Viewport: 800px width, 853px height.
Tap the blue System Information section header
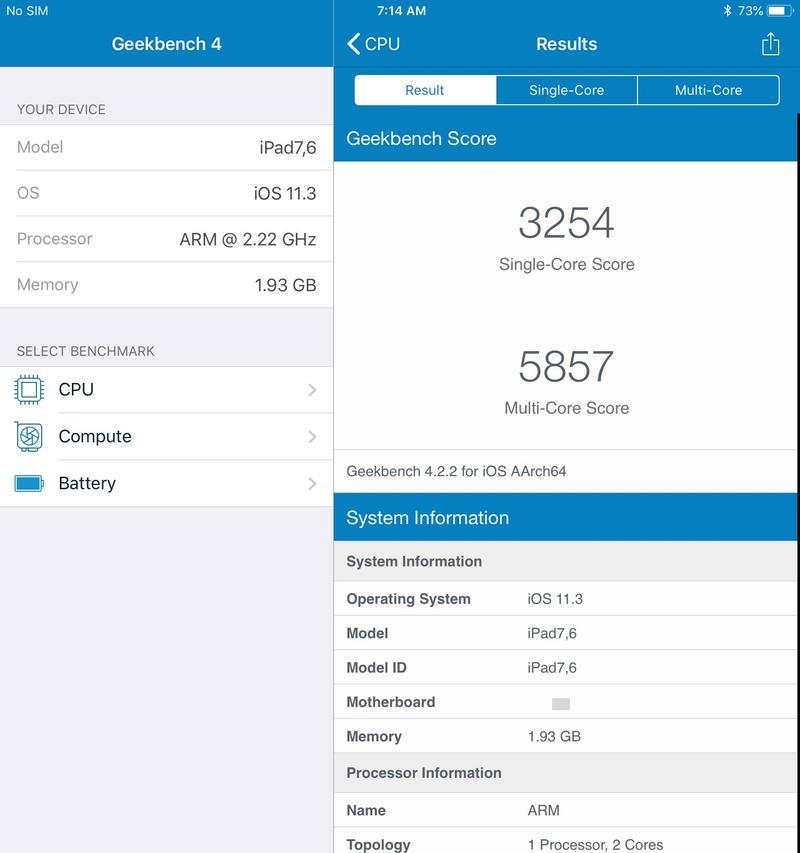pos(566,517)
